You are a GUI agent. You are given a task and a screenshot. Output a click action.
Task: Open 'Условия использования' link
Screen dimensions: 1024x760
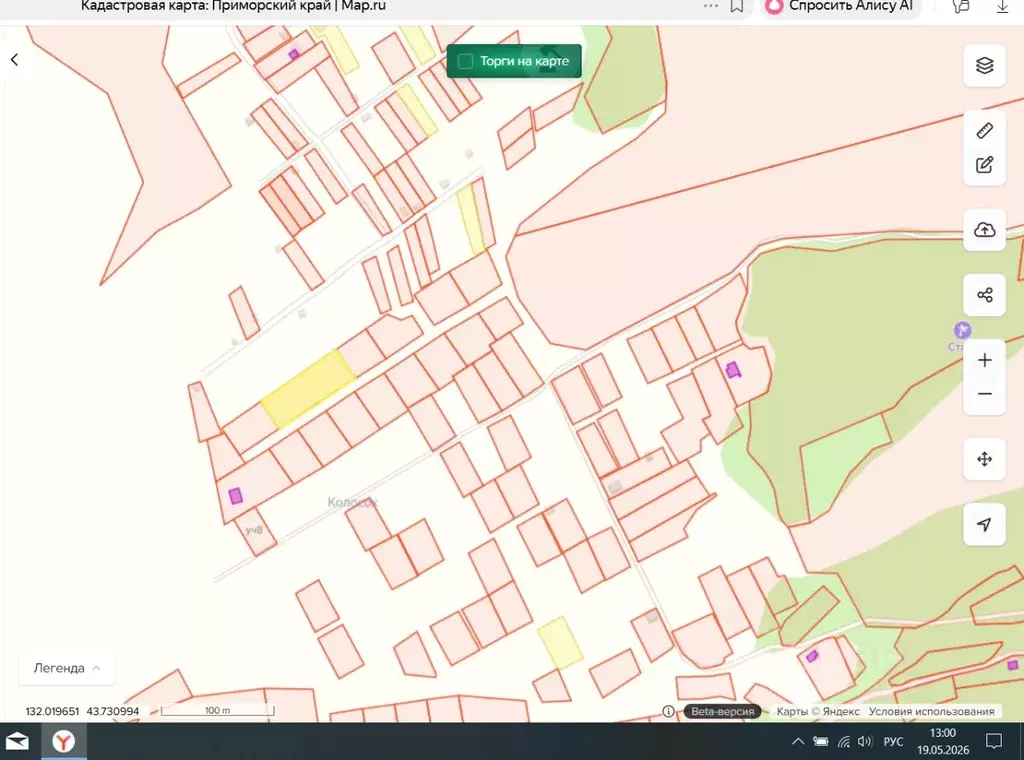[931, 711]
